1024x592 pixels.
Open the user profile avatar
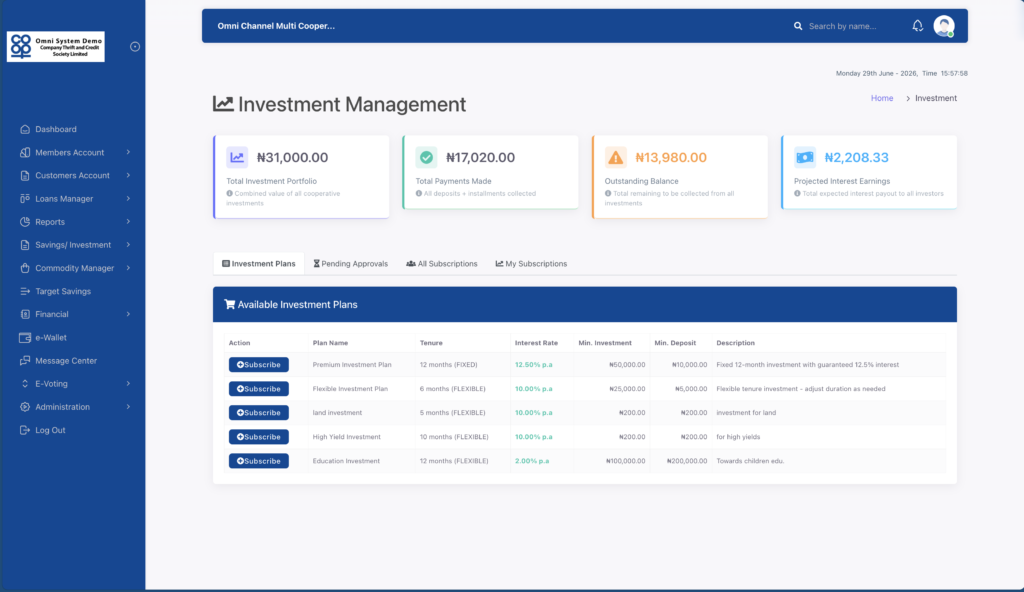944,26
